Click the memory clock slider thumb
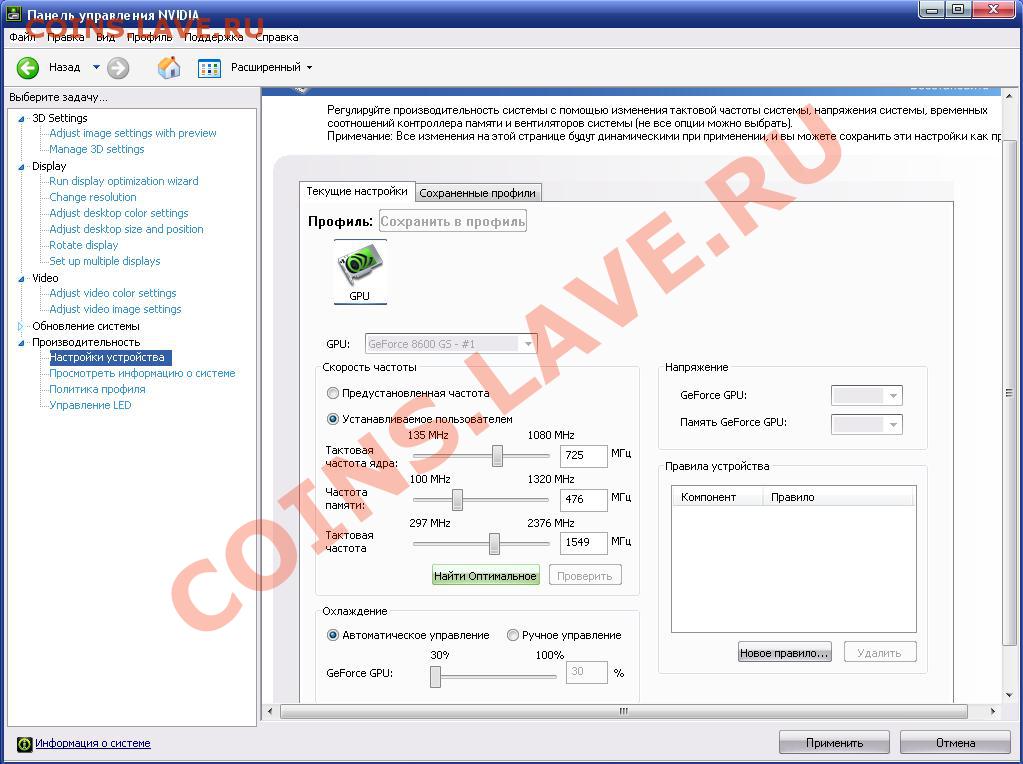The image size is (1023, 764). click(457, 500)
